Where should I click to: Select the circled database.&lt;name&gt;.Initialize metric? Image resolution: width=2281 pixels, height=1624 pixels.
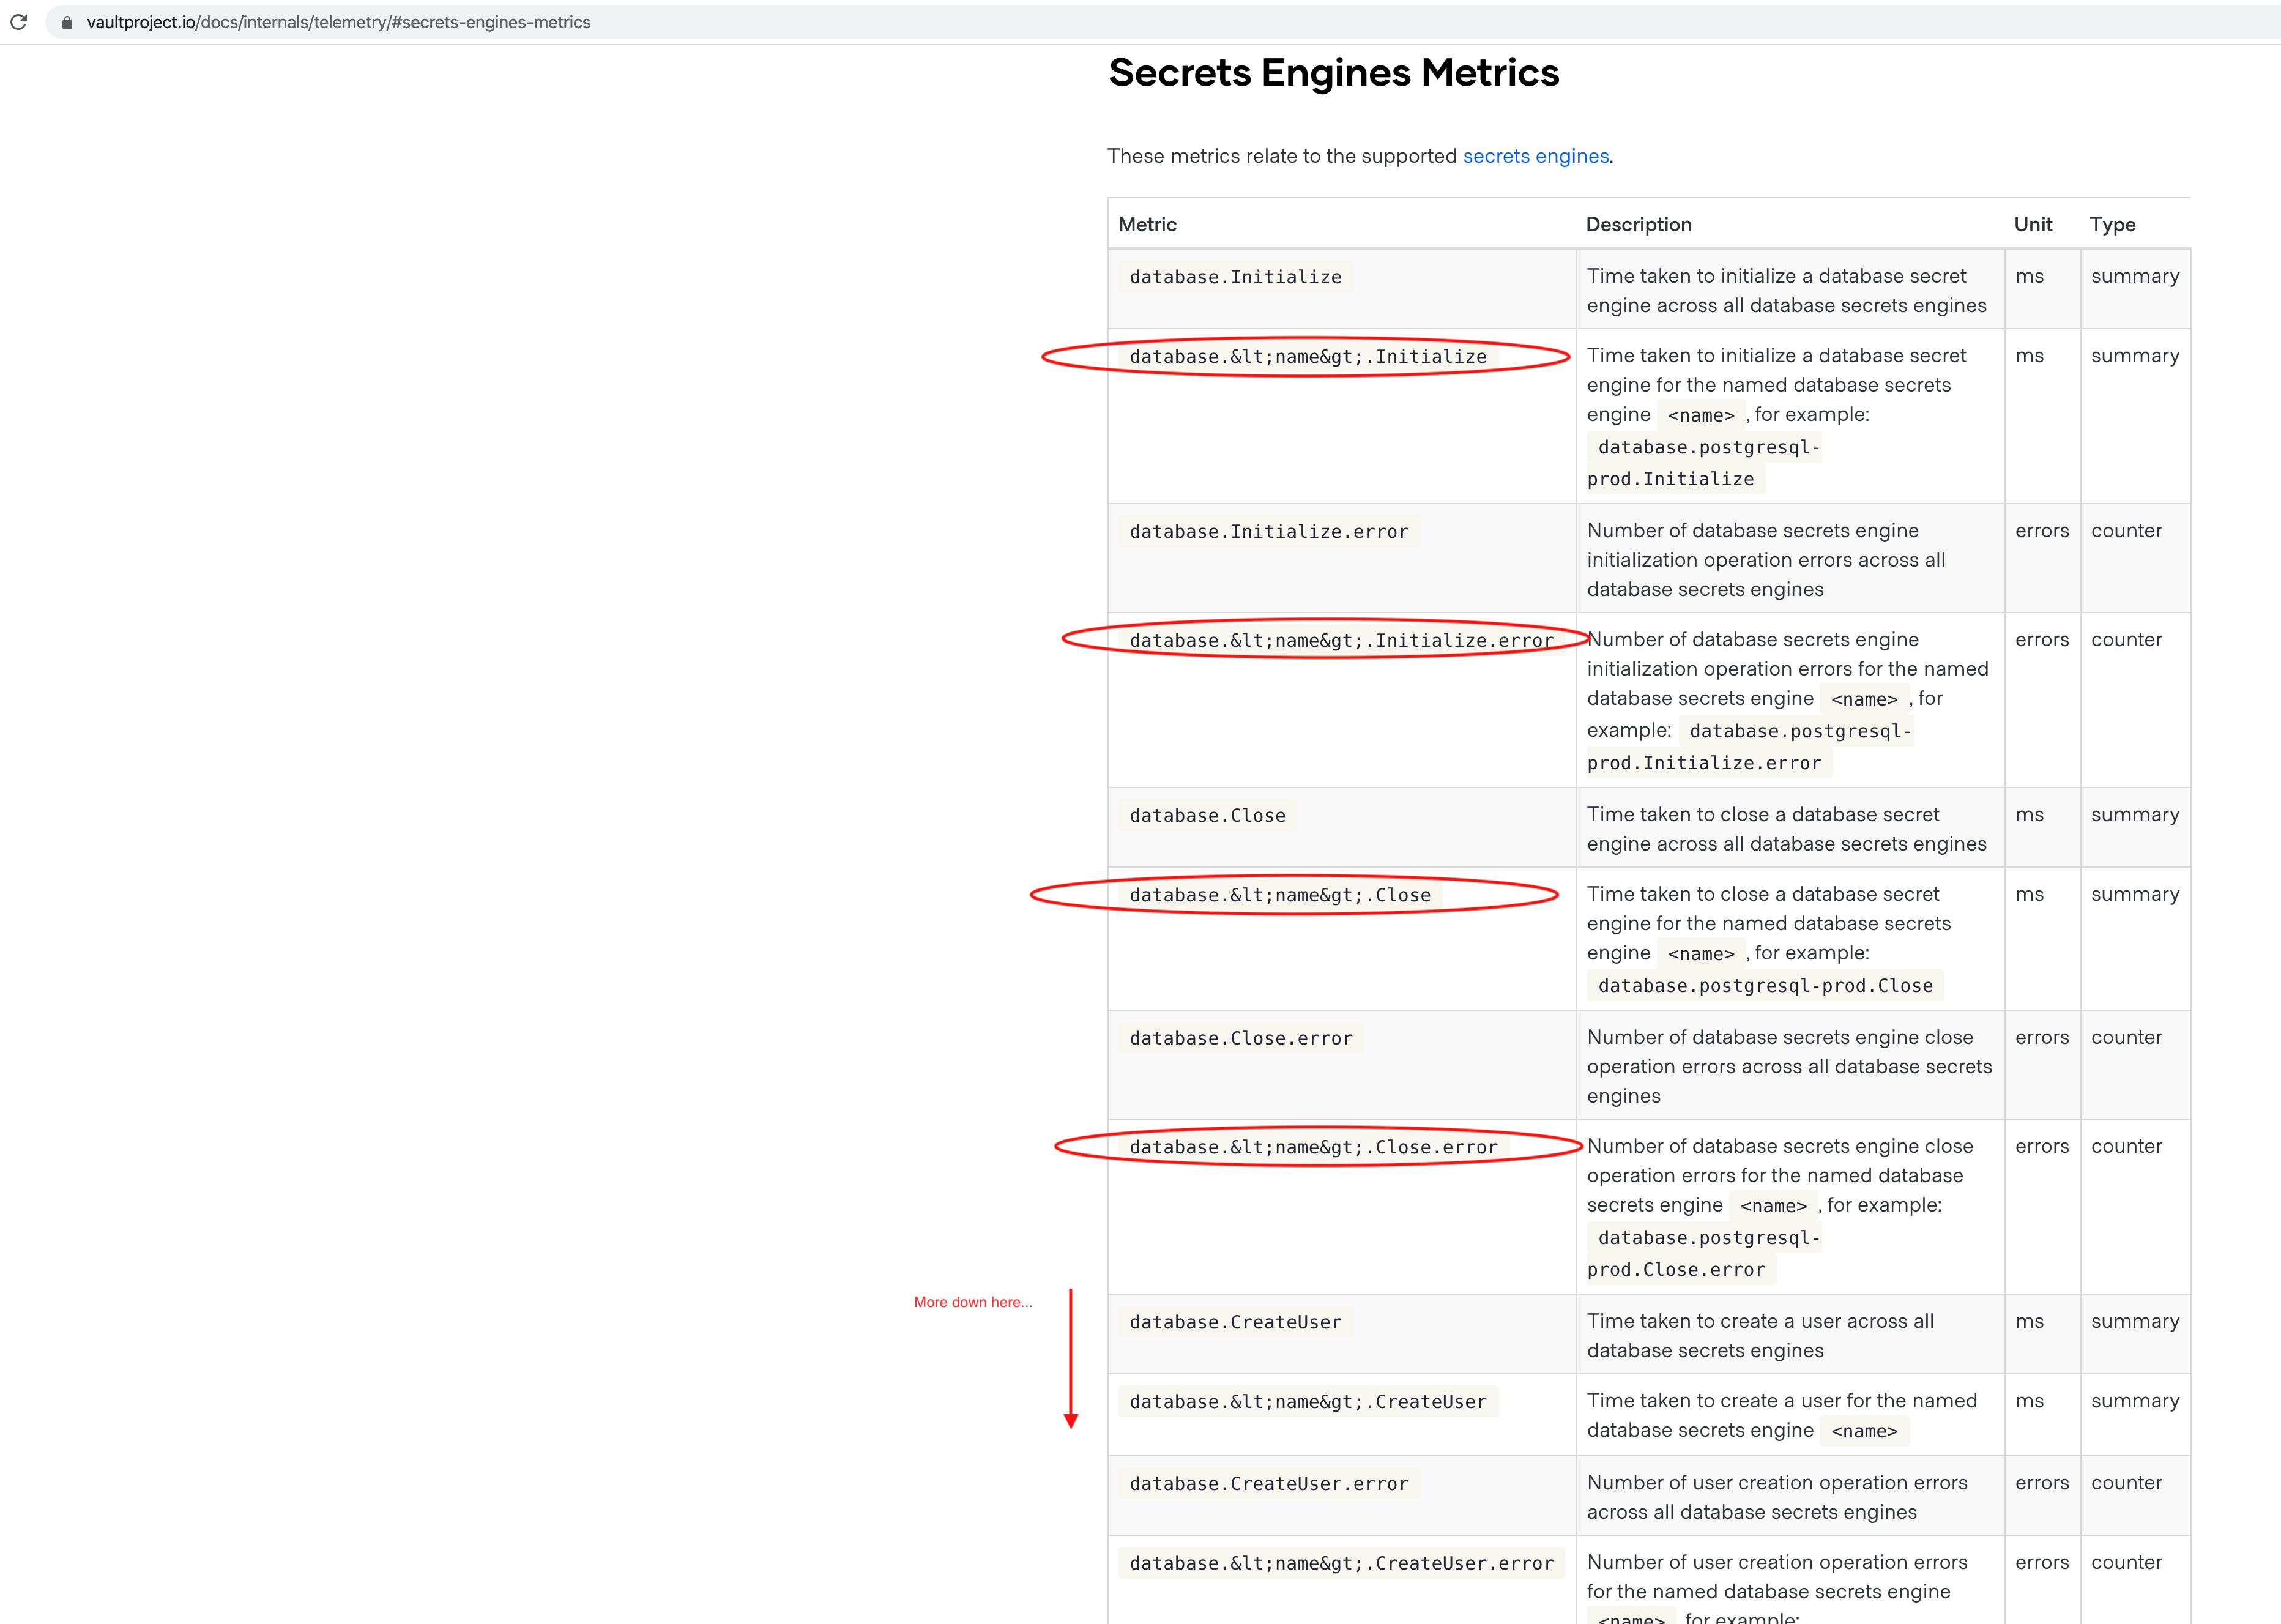click(1307, 356)
